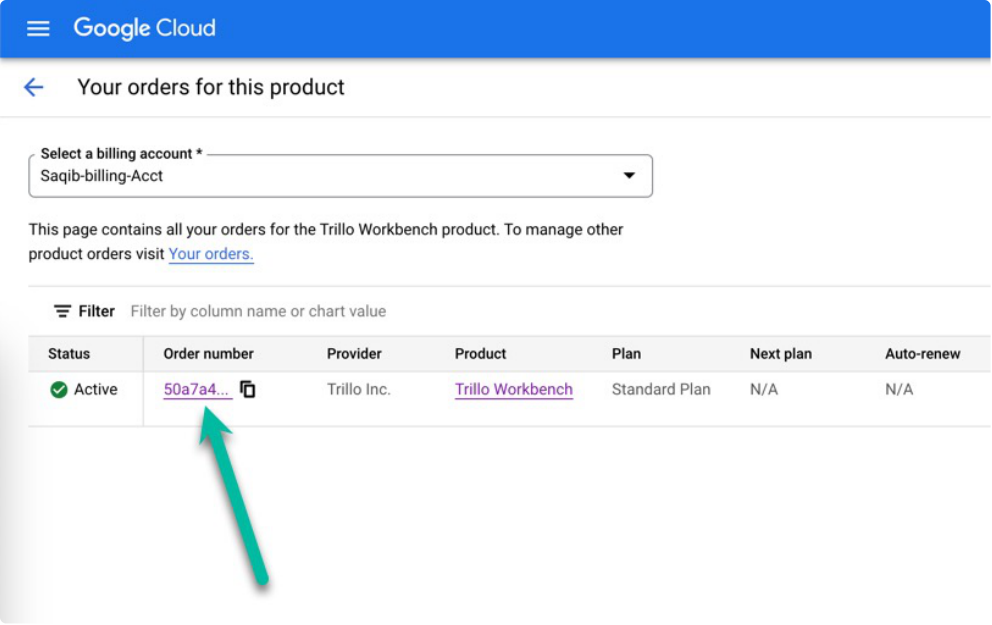Click the filter by column name input

tap(258, 311)
